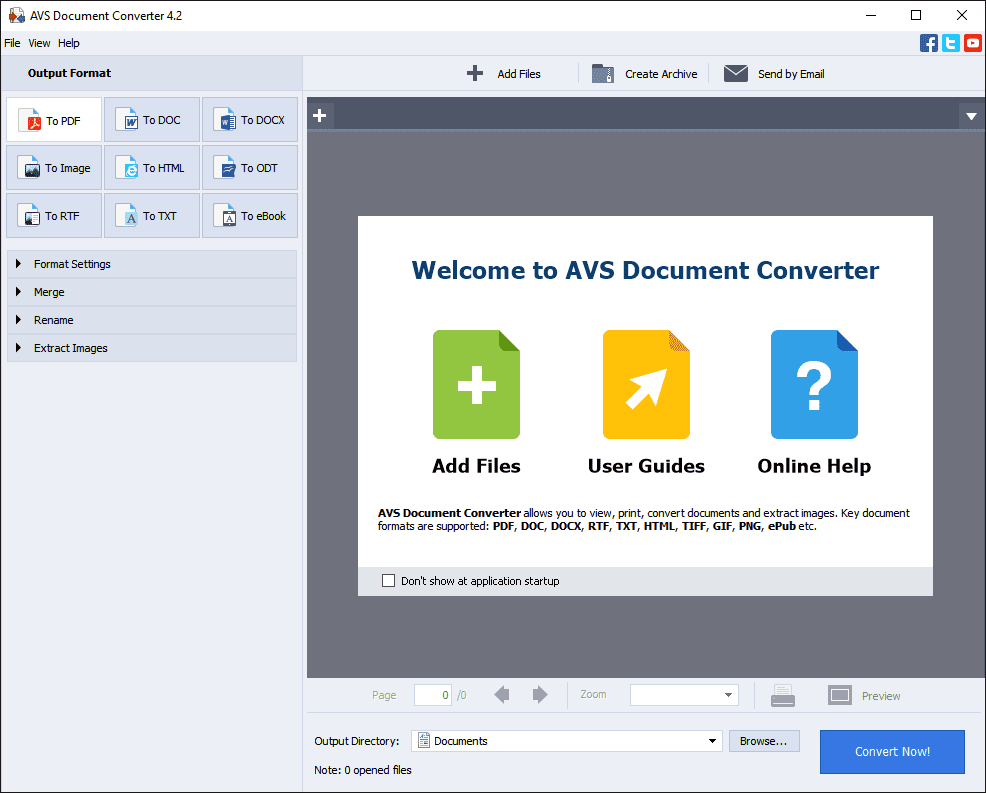
Task: Minimize the AVS Document Converter window
Action: click(x=871, y=15)
